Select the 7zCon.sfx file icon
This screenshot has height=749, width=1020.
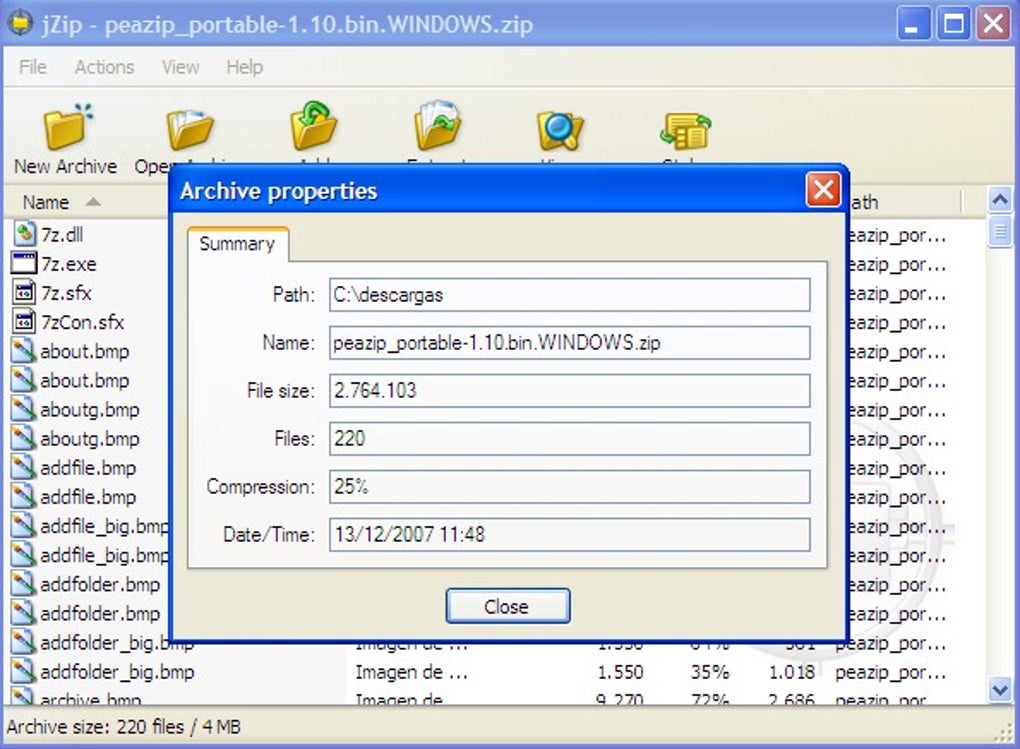24,321
